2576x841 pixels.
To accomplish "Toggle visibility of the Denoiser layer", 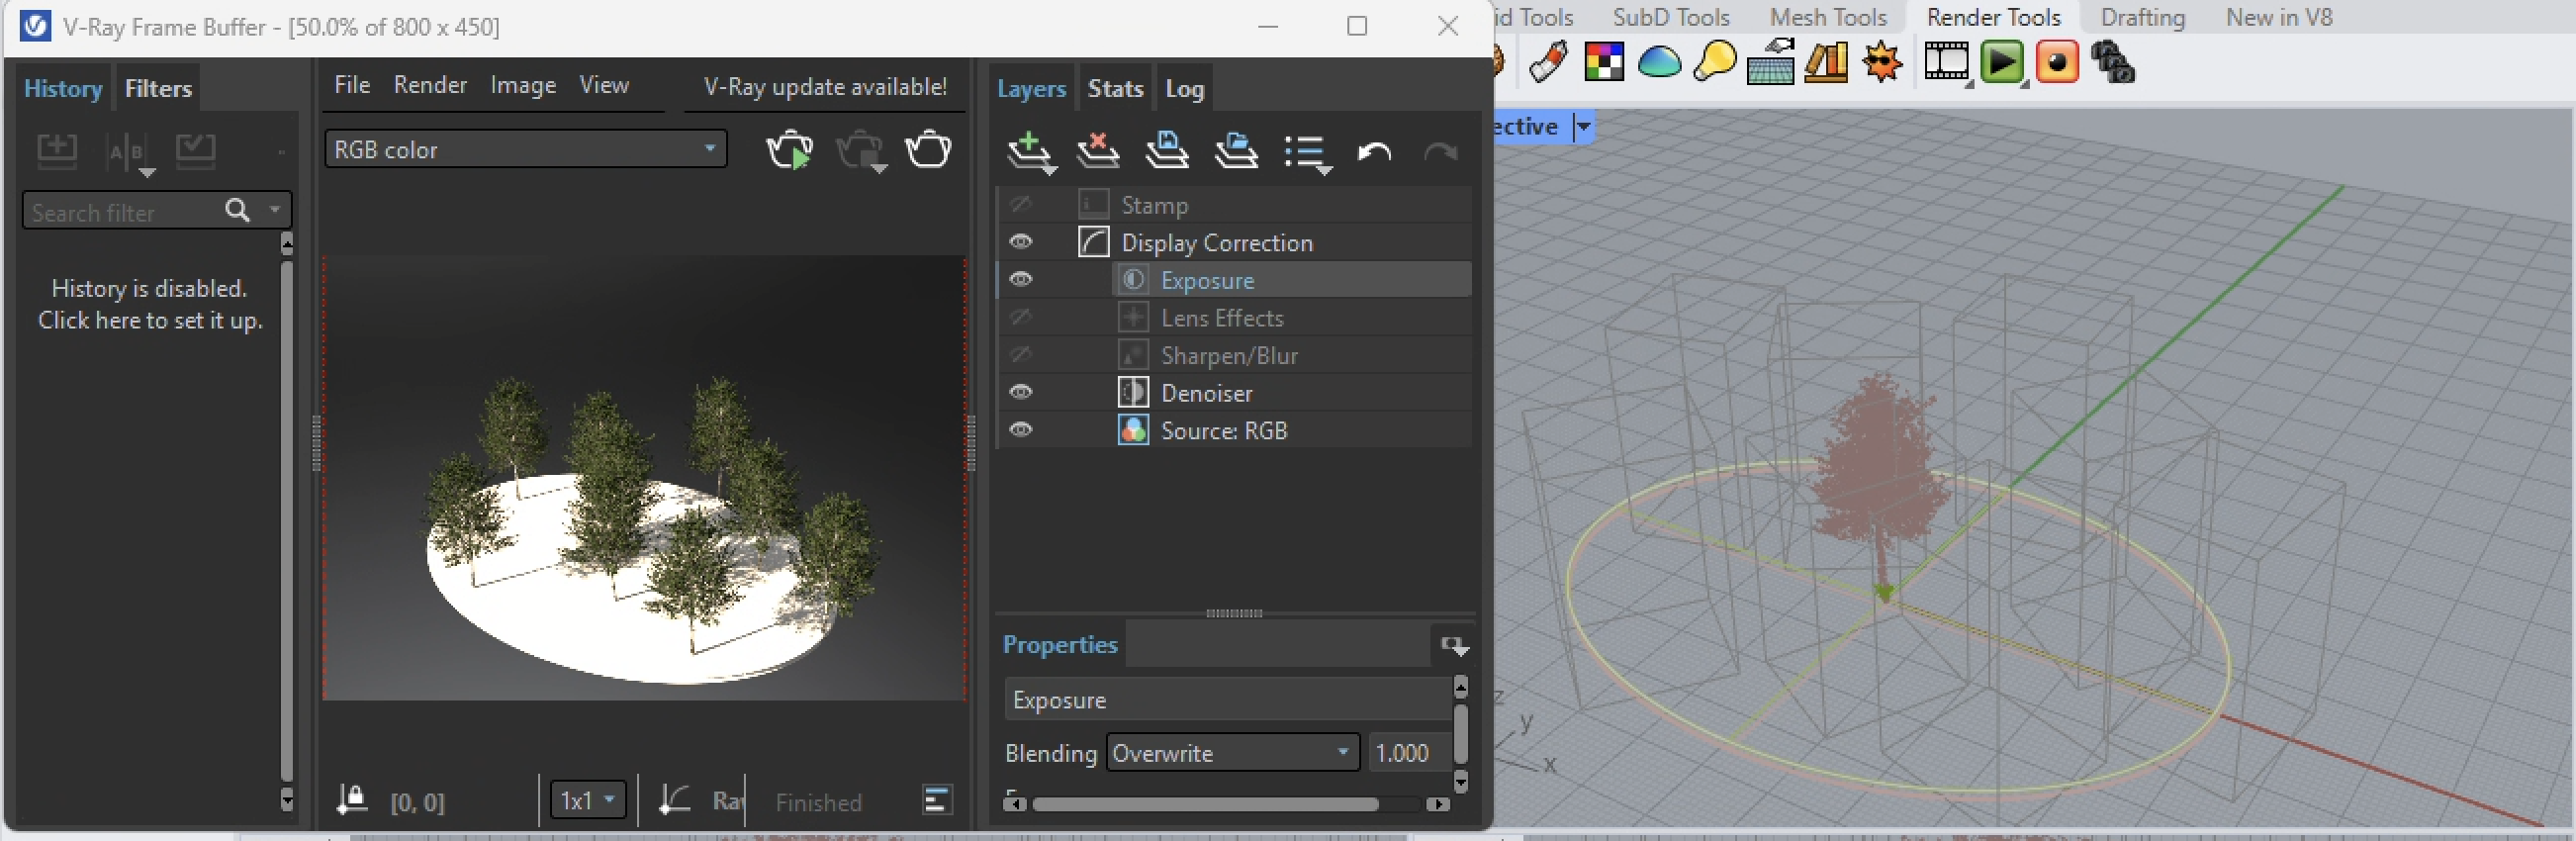I will pos(1020,392).
